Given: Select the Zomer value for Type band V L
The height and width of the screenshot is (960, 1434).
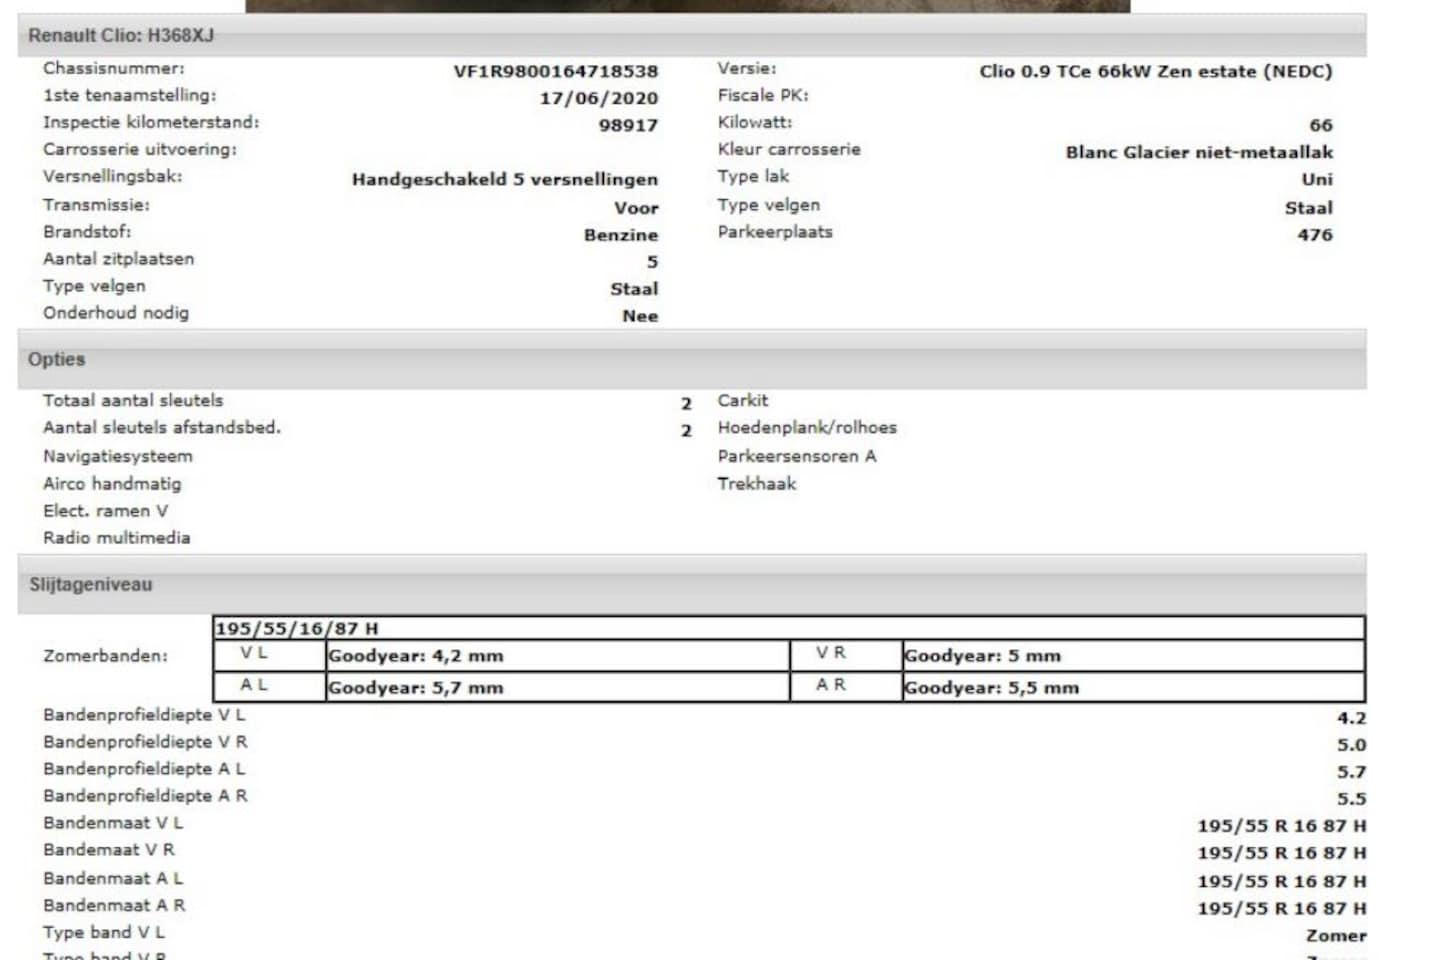Looking at the screenshot, I should click(x=1335, y=936).
